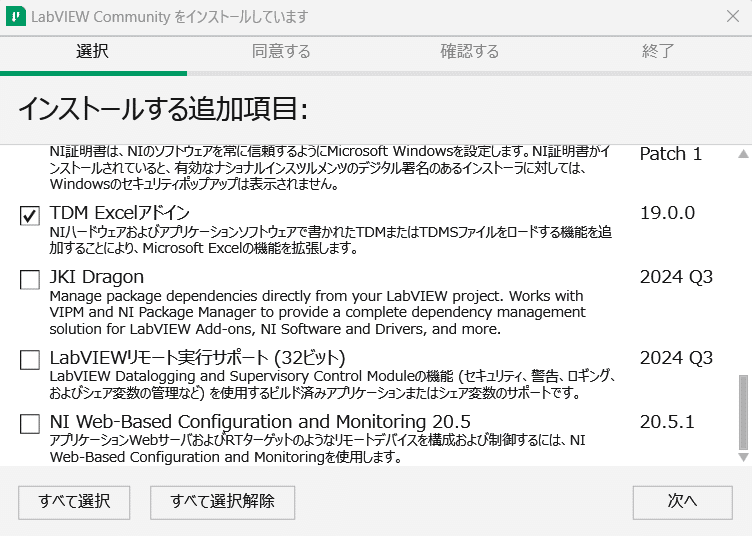Click the 20.5.1 version text
The width and height of the screenshot is (752, 536).
667,421
